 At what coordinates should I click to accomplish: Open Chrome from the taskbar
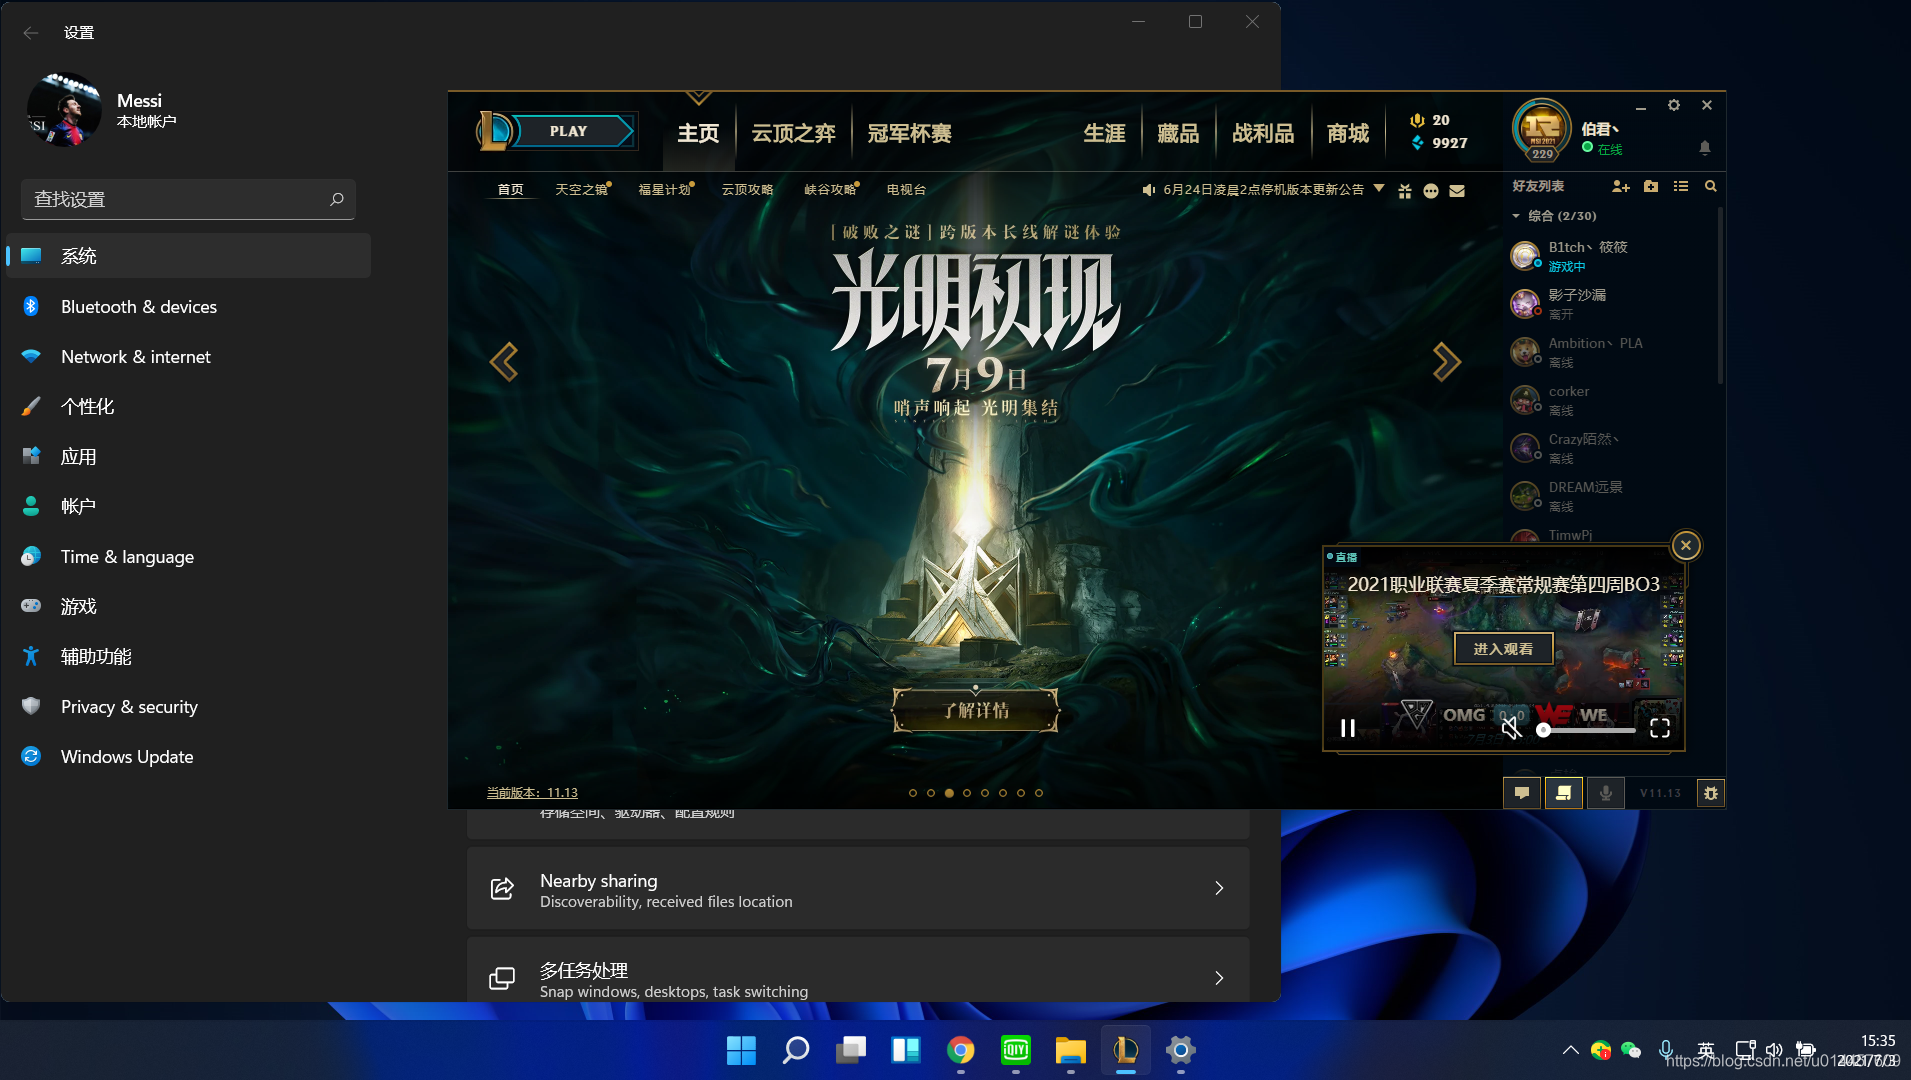pyautogui.click(x=961, y=1050)
